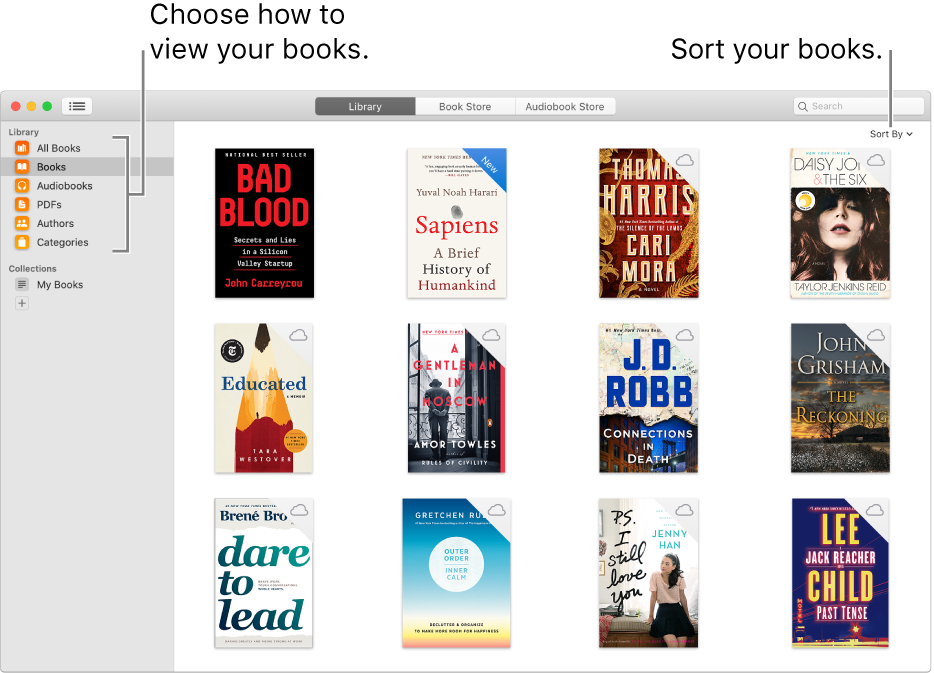Select the All Books sidebar icon
This screenshot has width=934, height=673.
coord(22,148)
